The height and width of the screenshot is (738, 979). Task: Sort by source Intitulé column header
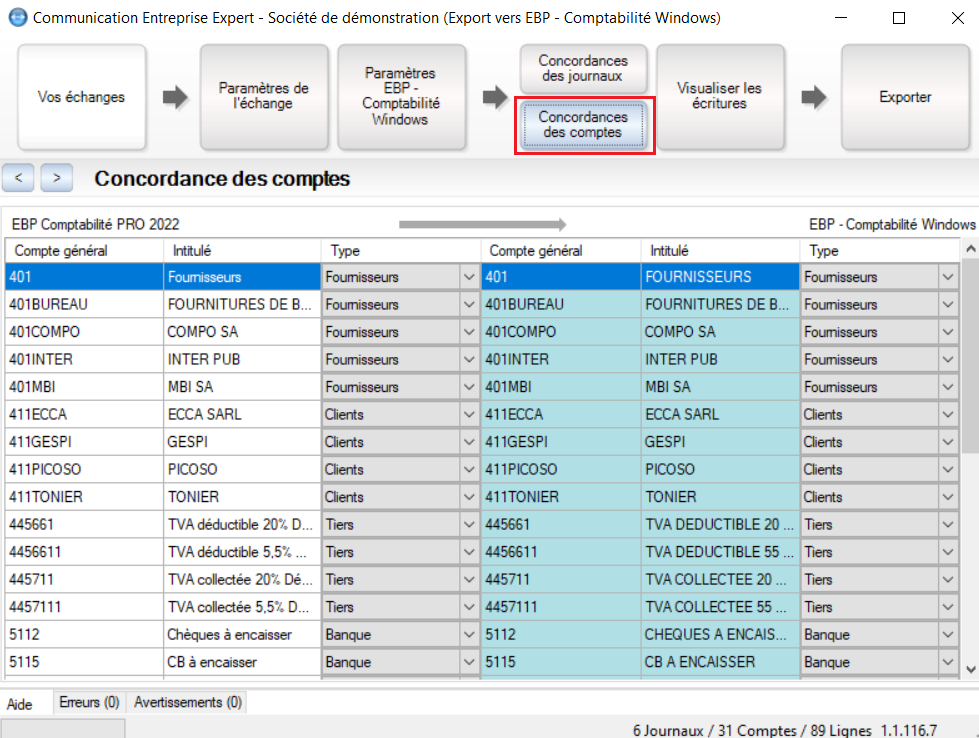[243, 250]
